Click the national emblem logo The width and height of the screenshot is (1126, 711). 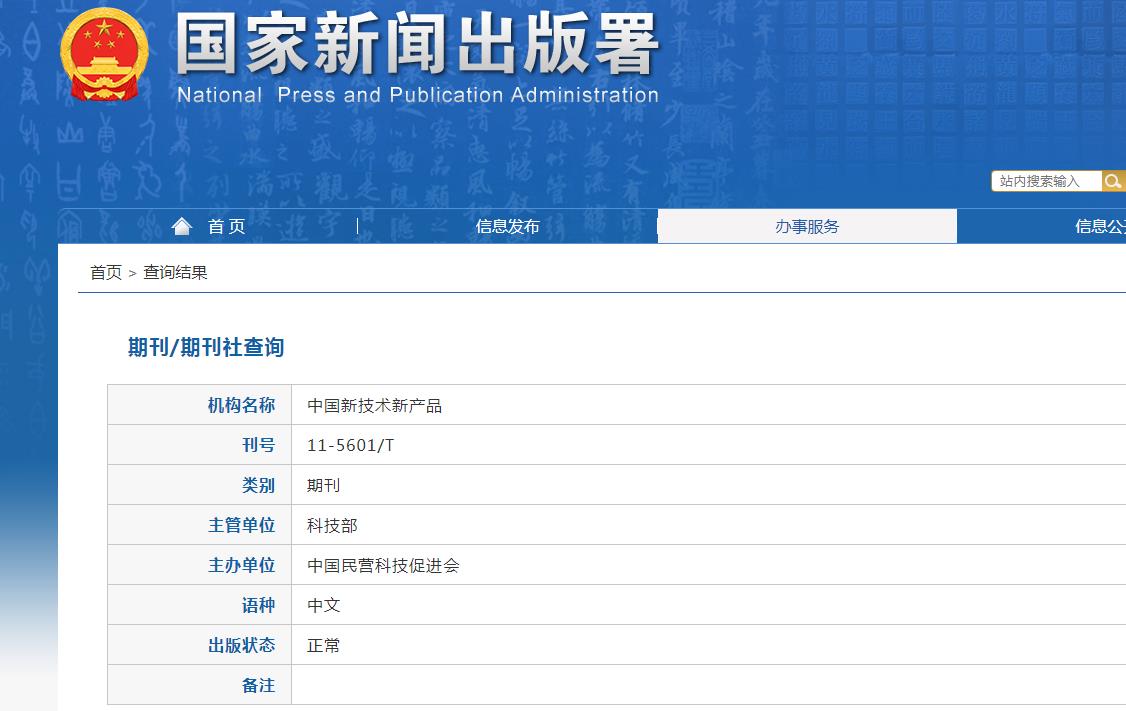103,55
